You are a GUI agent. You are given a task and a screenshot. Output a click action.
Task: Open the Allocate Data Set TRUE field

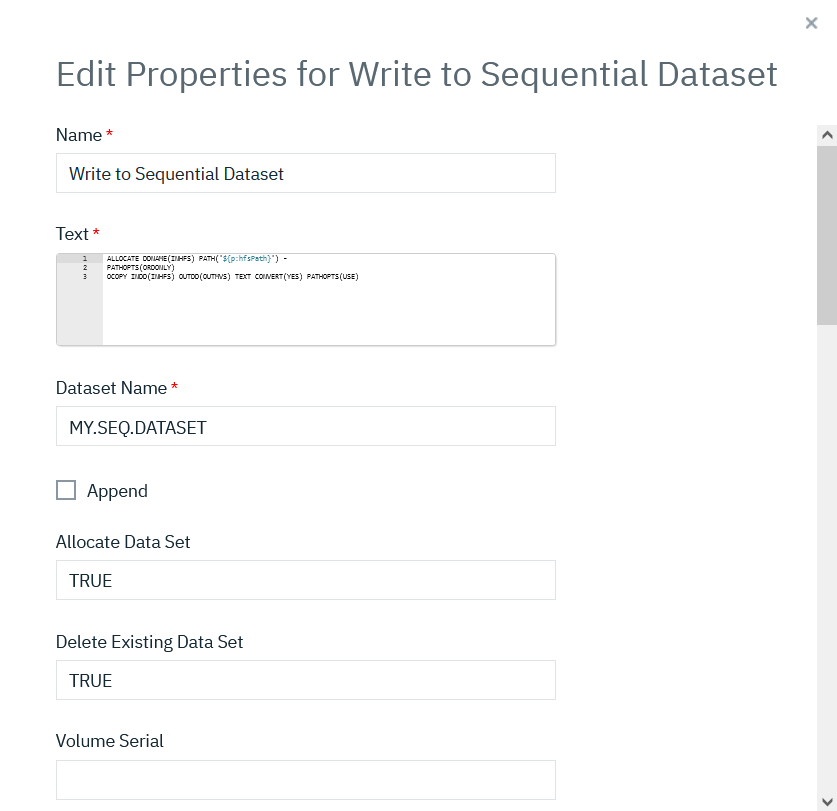pyautogui.click(x=305, y=580)
